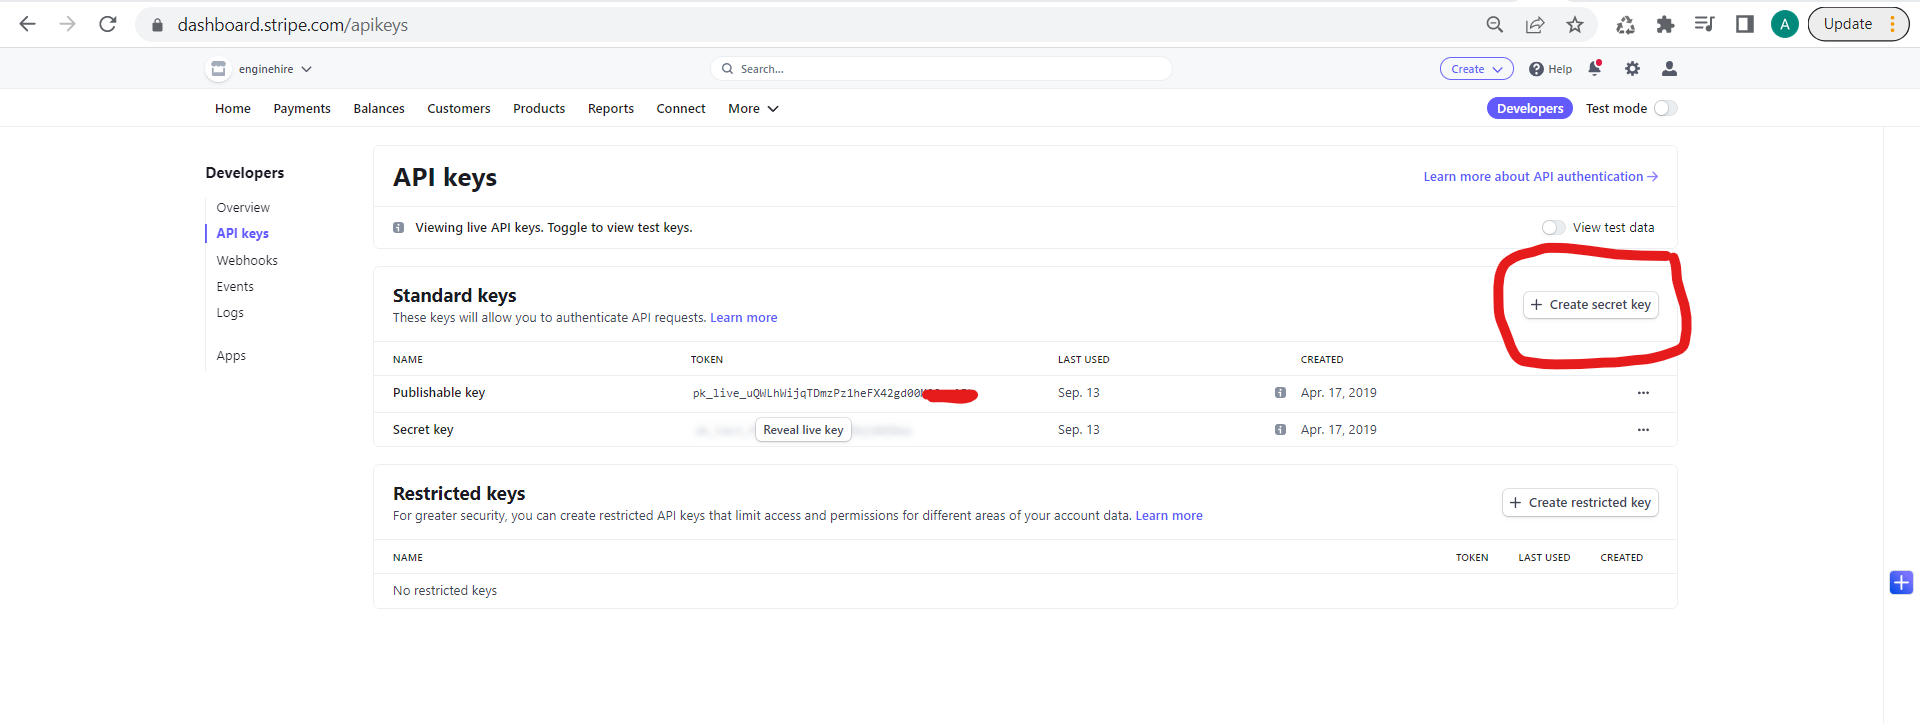This screenshot has height=723, width=1920.
Task: Reload the page with the refresh icon
Action: point(108,24)
